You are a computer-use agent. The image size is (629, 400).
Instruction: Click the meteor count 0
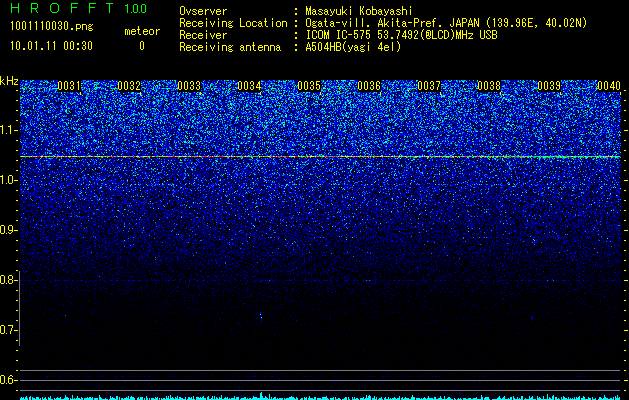tap(142, 46)
